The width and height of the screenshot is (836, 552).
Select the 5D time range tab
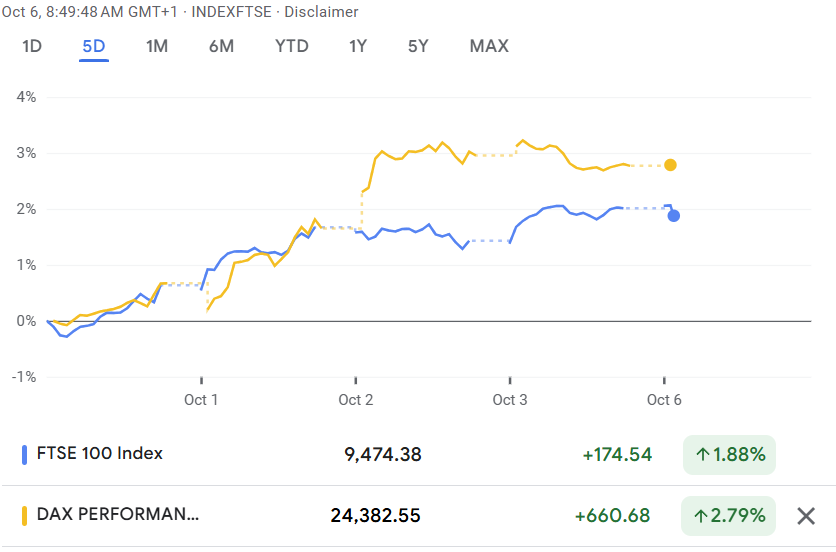94,46
